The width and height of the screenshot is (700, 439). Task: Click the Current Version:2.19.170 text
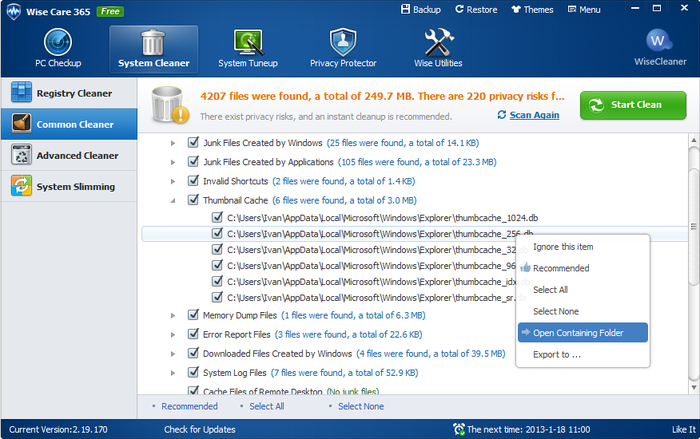pyautogui.click(x=58, y=430)
